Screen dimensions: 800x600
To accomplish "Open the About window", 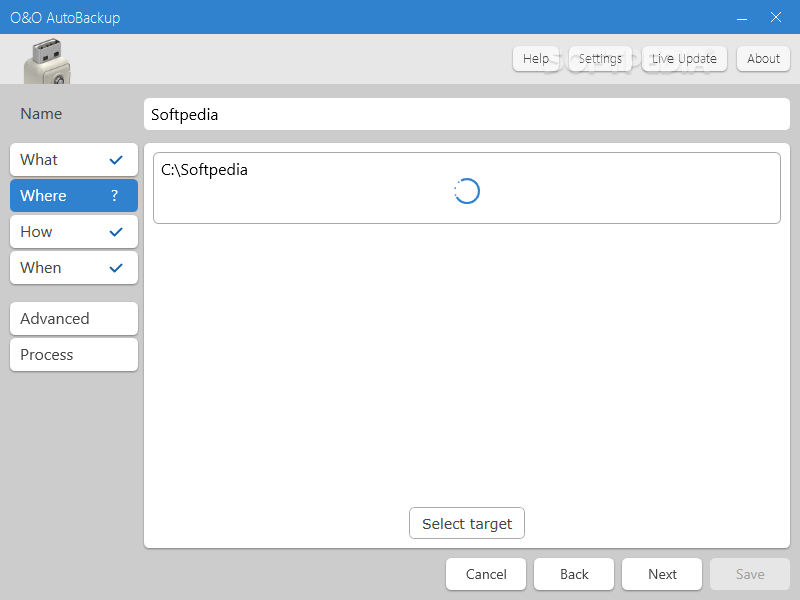I will click(763, 59).
